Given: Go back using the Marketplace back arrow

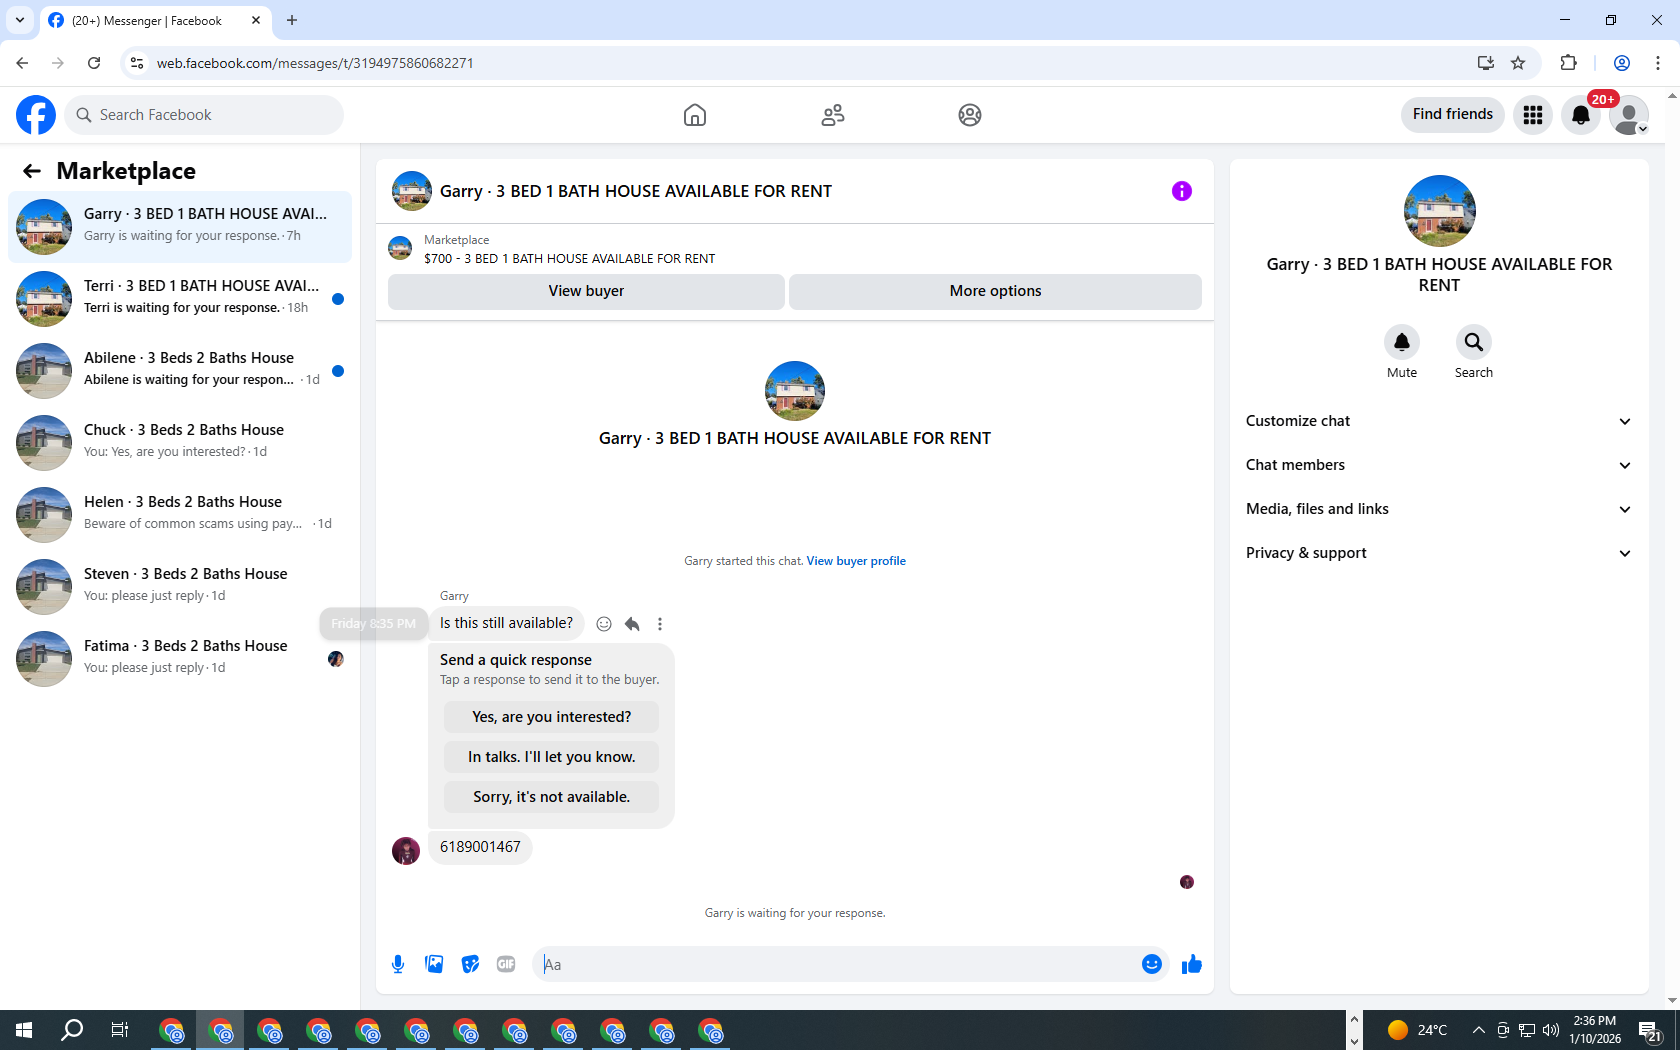Looking at the screenshot, I should [x=32, y=171].
